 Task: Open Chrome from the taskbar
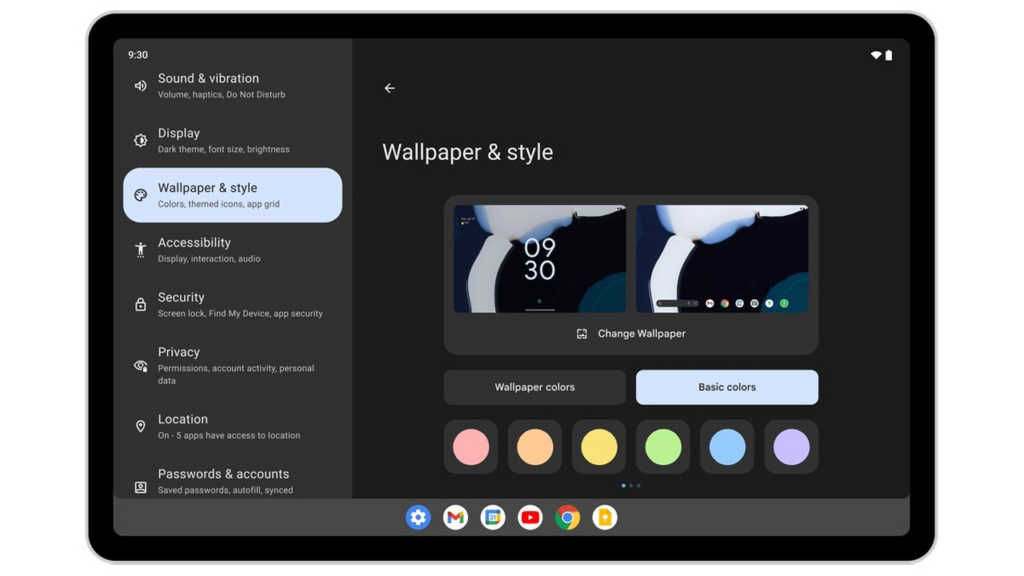[568, 518]
